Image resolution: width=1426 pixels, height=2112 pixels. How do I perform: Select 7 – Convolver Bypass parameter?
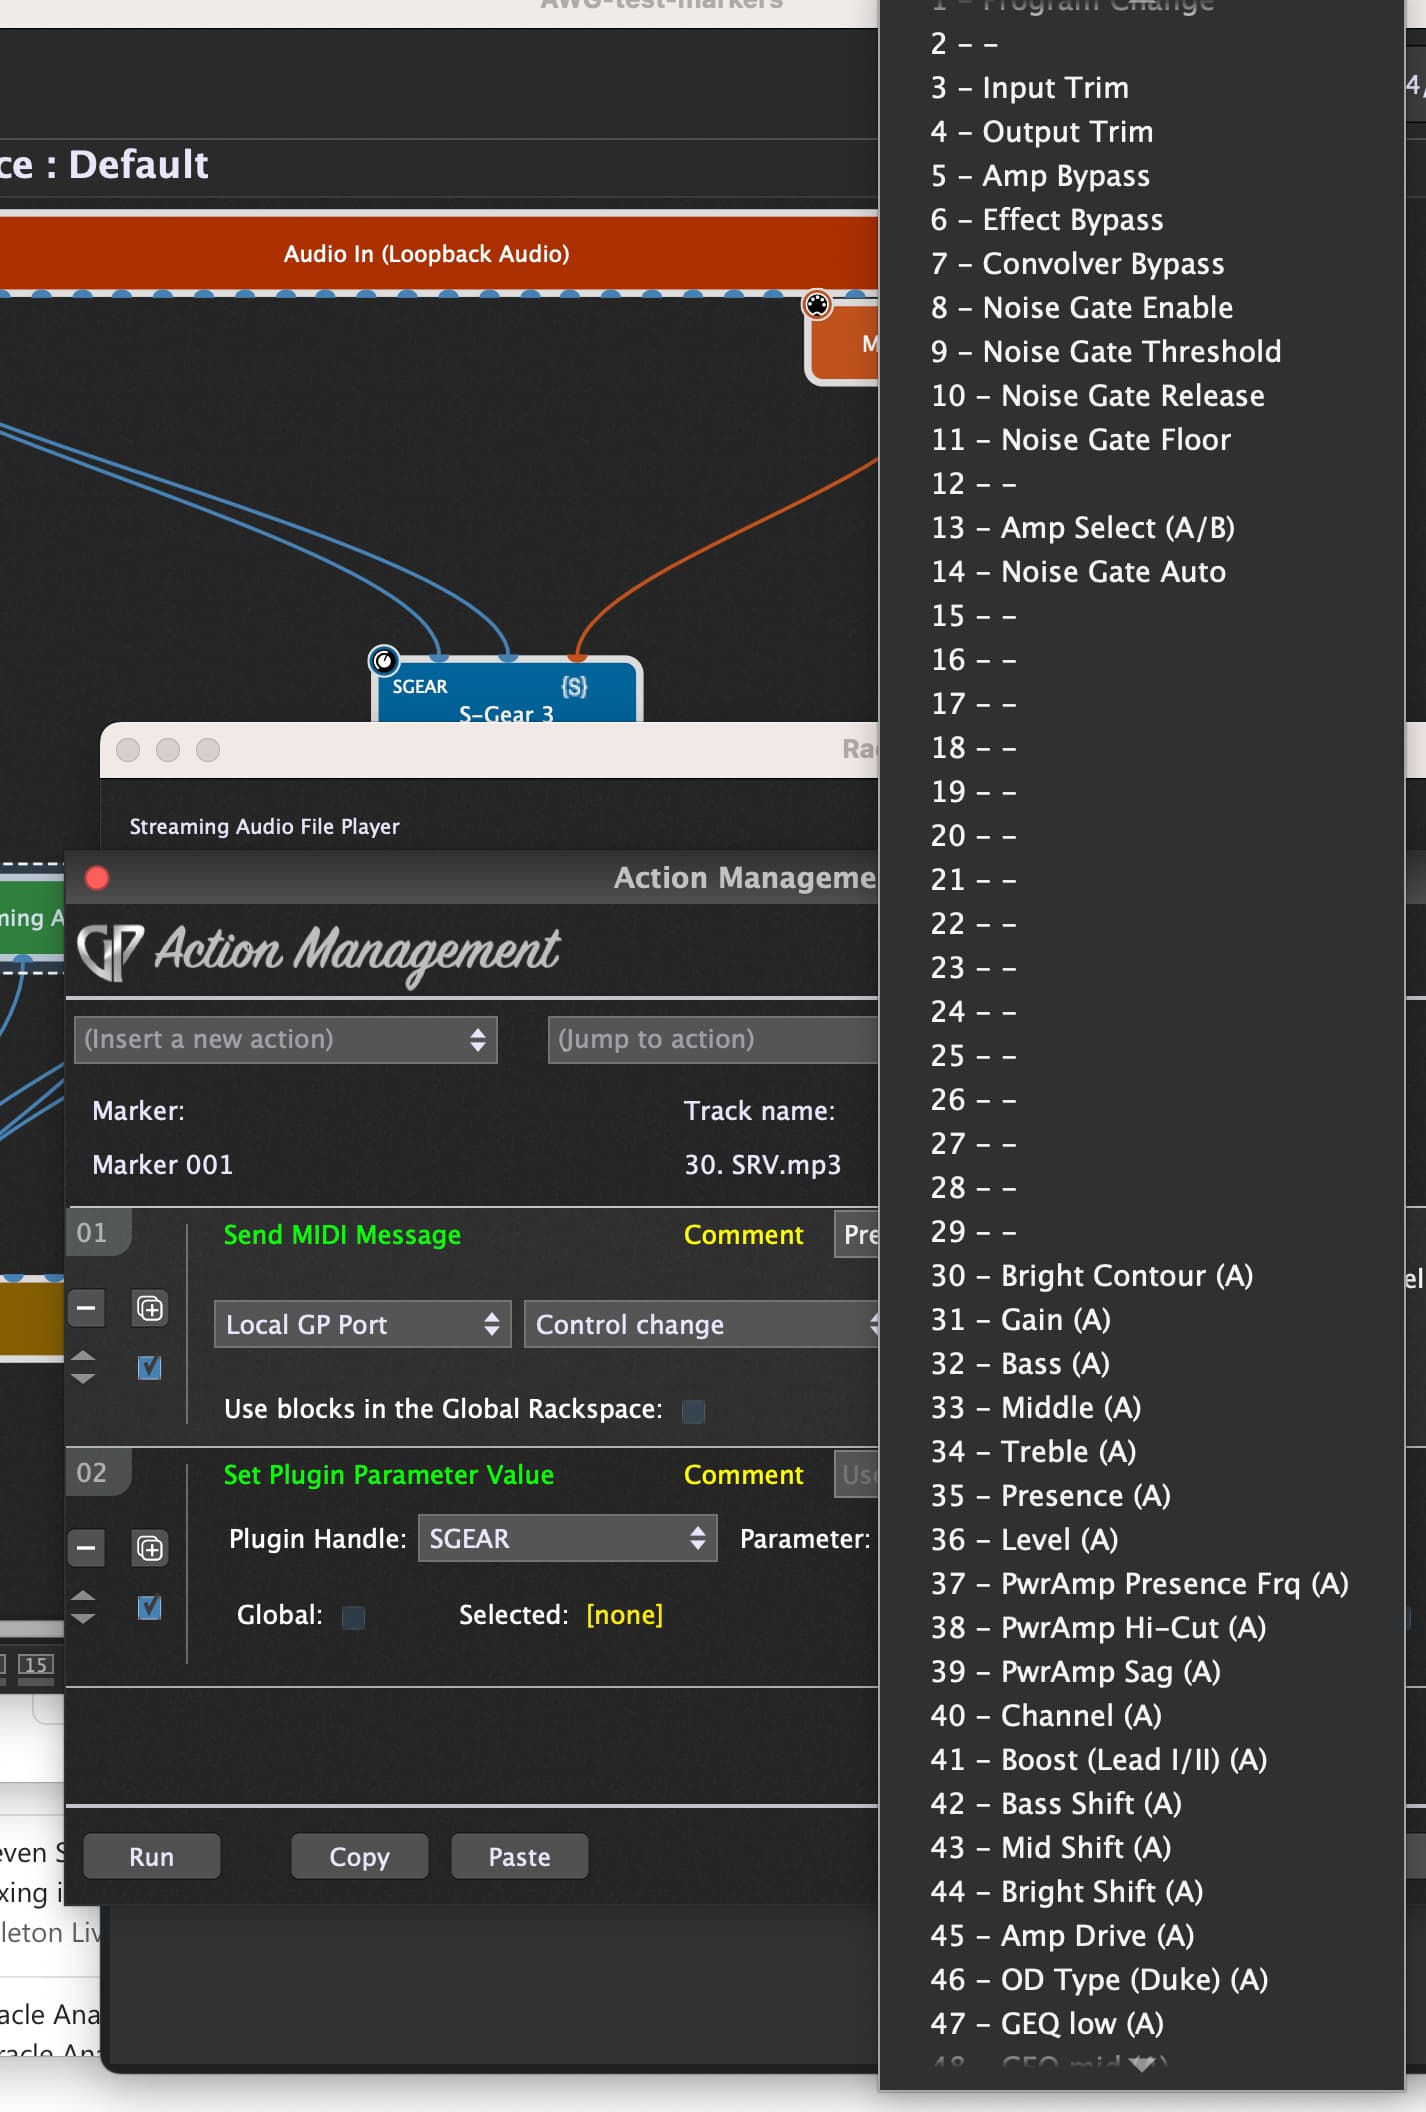[x=1142, y=263]
